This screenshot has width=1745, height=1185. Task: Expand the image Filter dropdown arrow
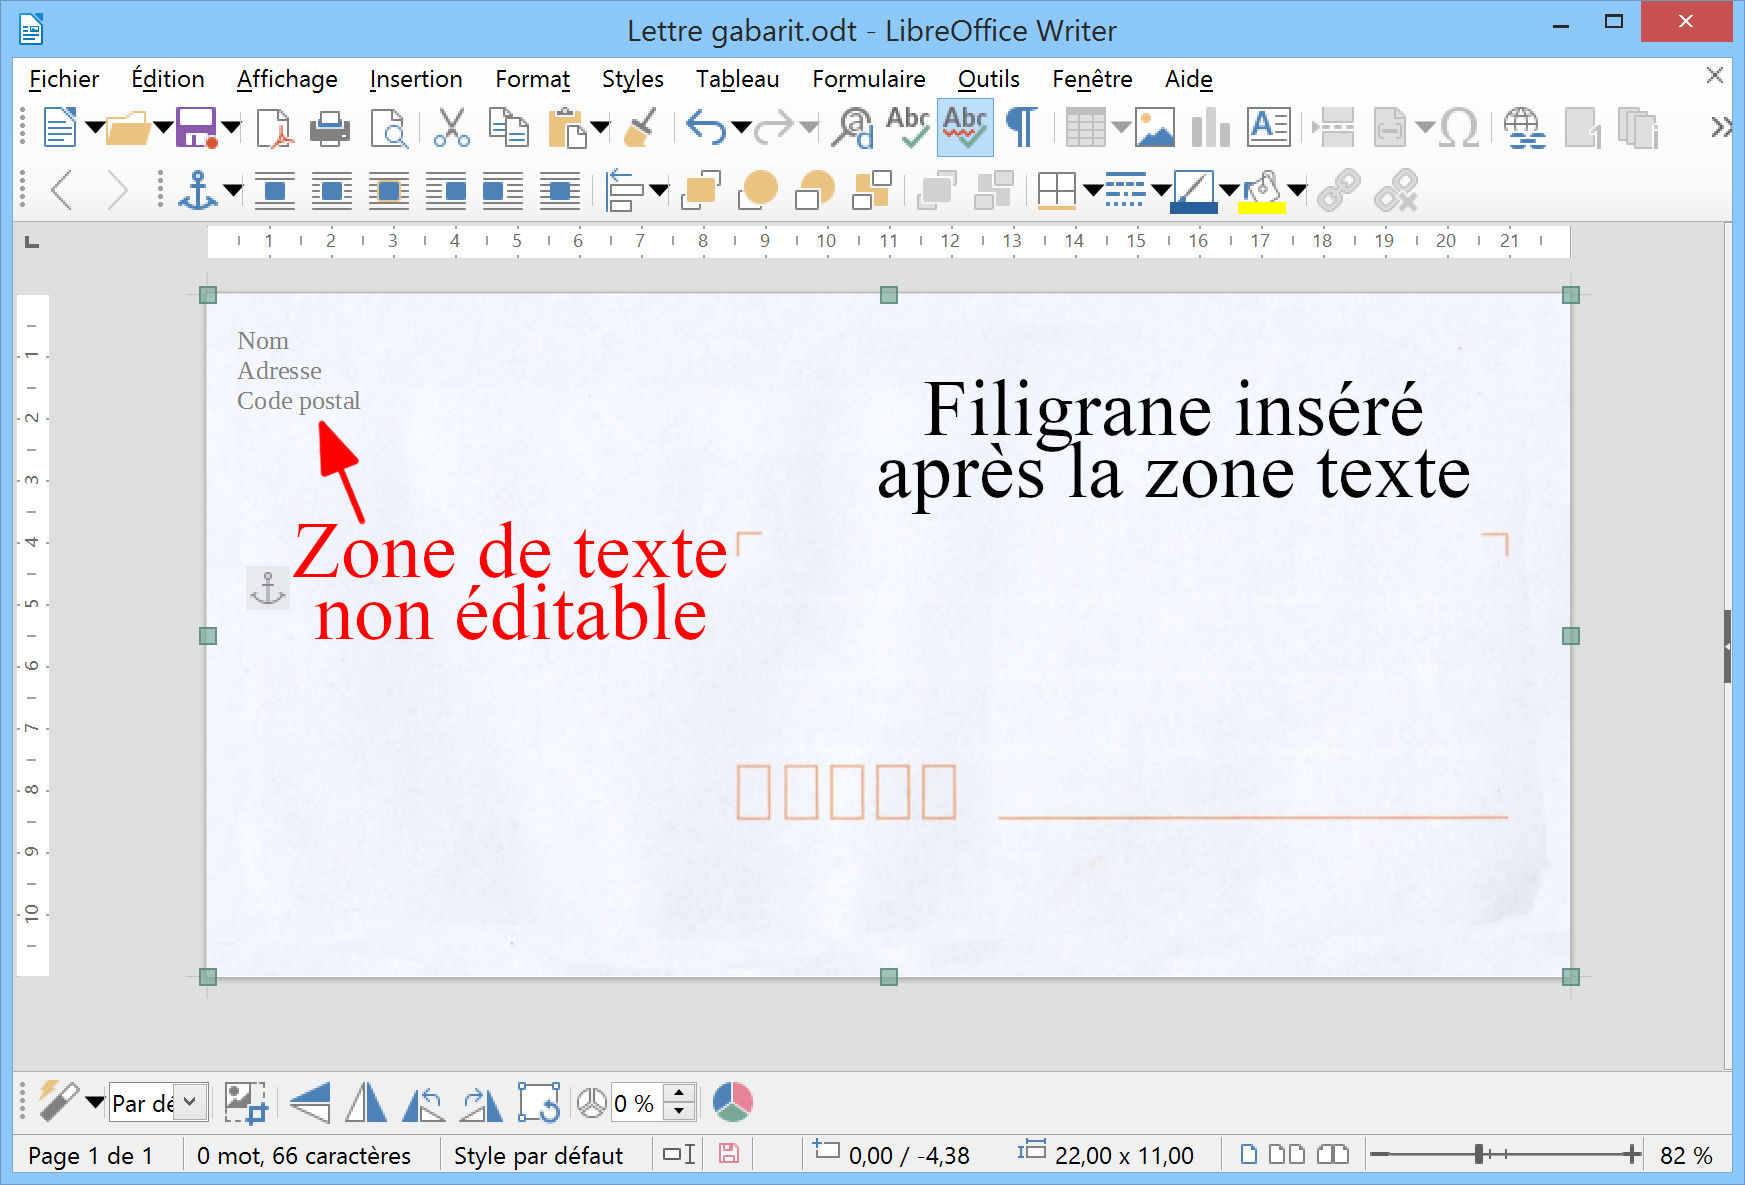click(95, 1103)
